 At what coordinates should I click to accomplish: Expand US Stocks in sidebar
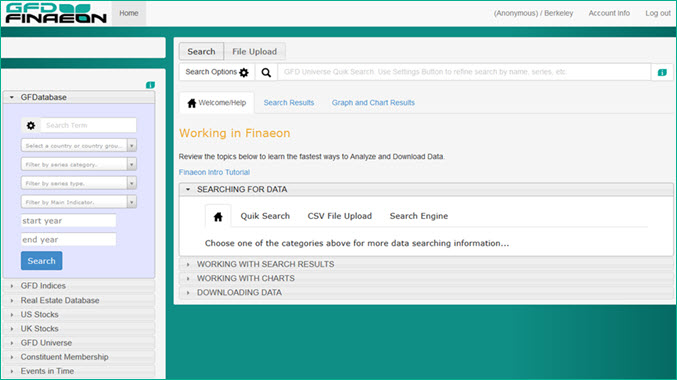point(79,314)
